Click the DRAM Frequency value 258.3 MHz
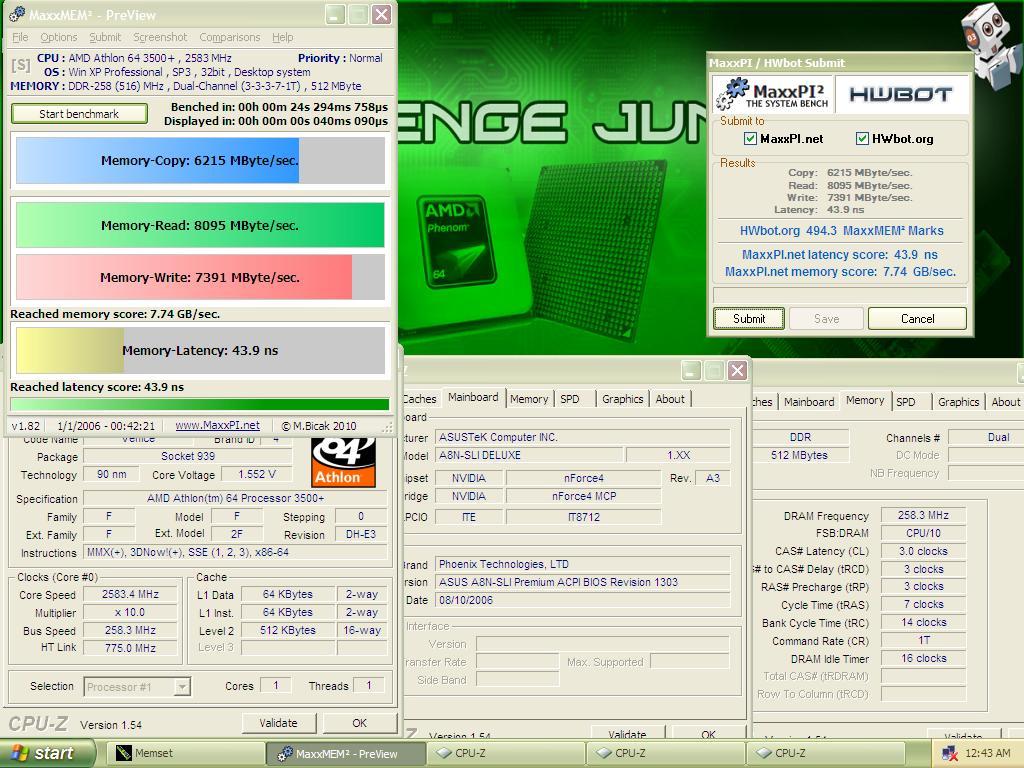This screenshot has height=768, width=1024. coord(923,515)
